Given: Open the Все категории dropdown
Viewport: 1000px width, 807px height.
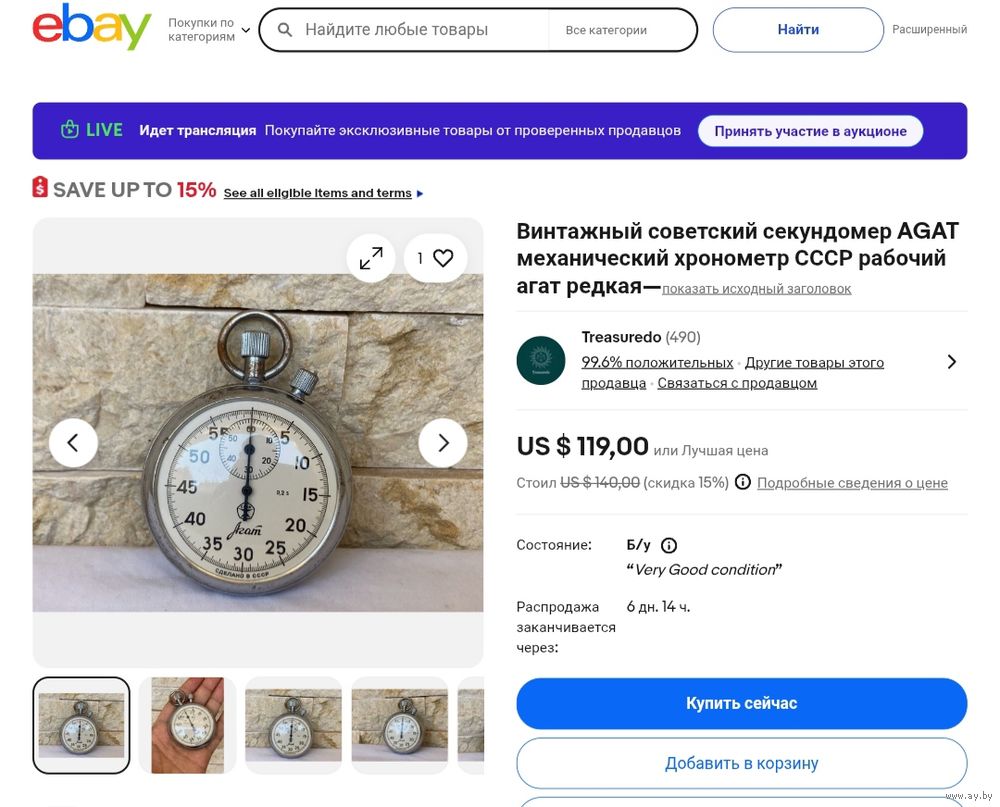Looking at the screenshot, I should (x=606, y=30).
